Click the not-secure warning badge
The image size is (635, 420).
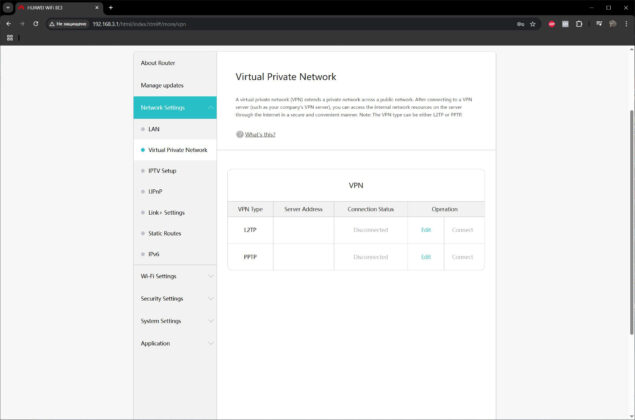(68, 24)
